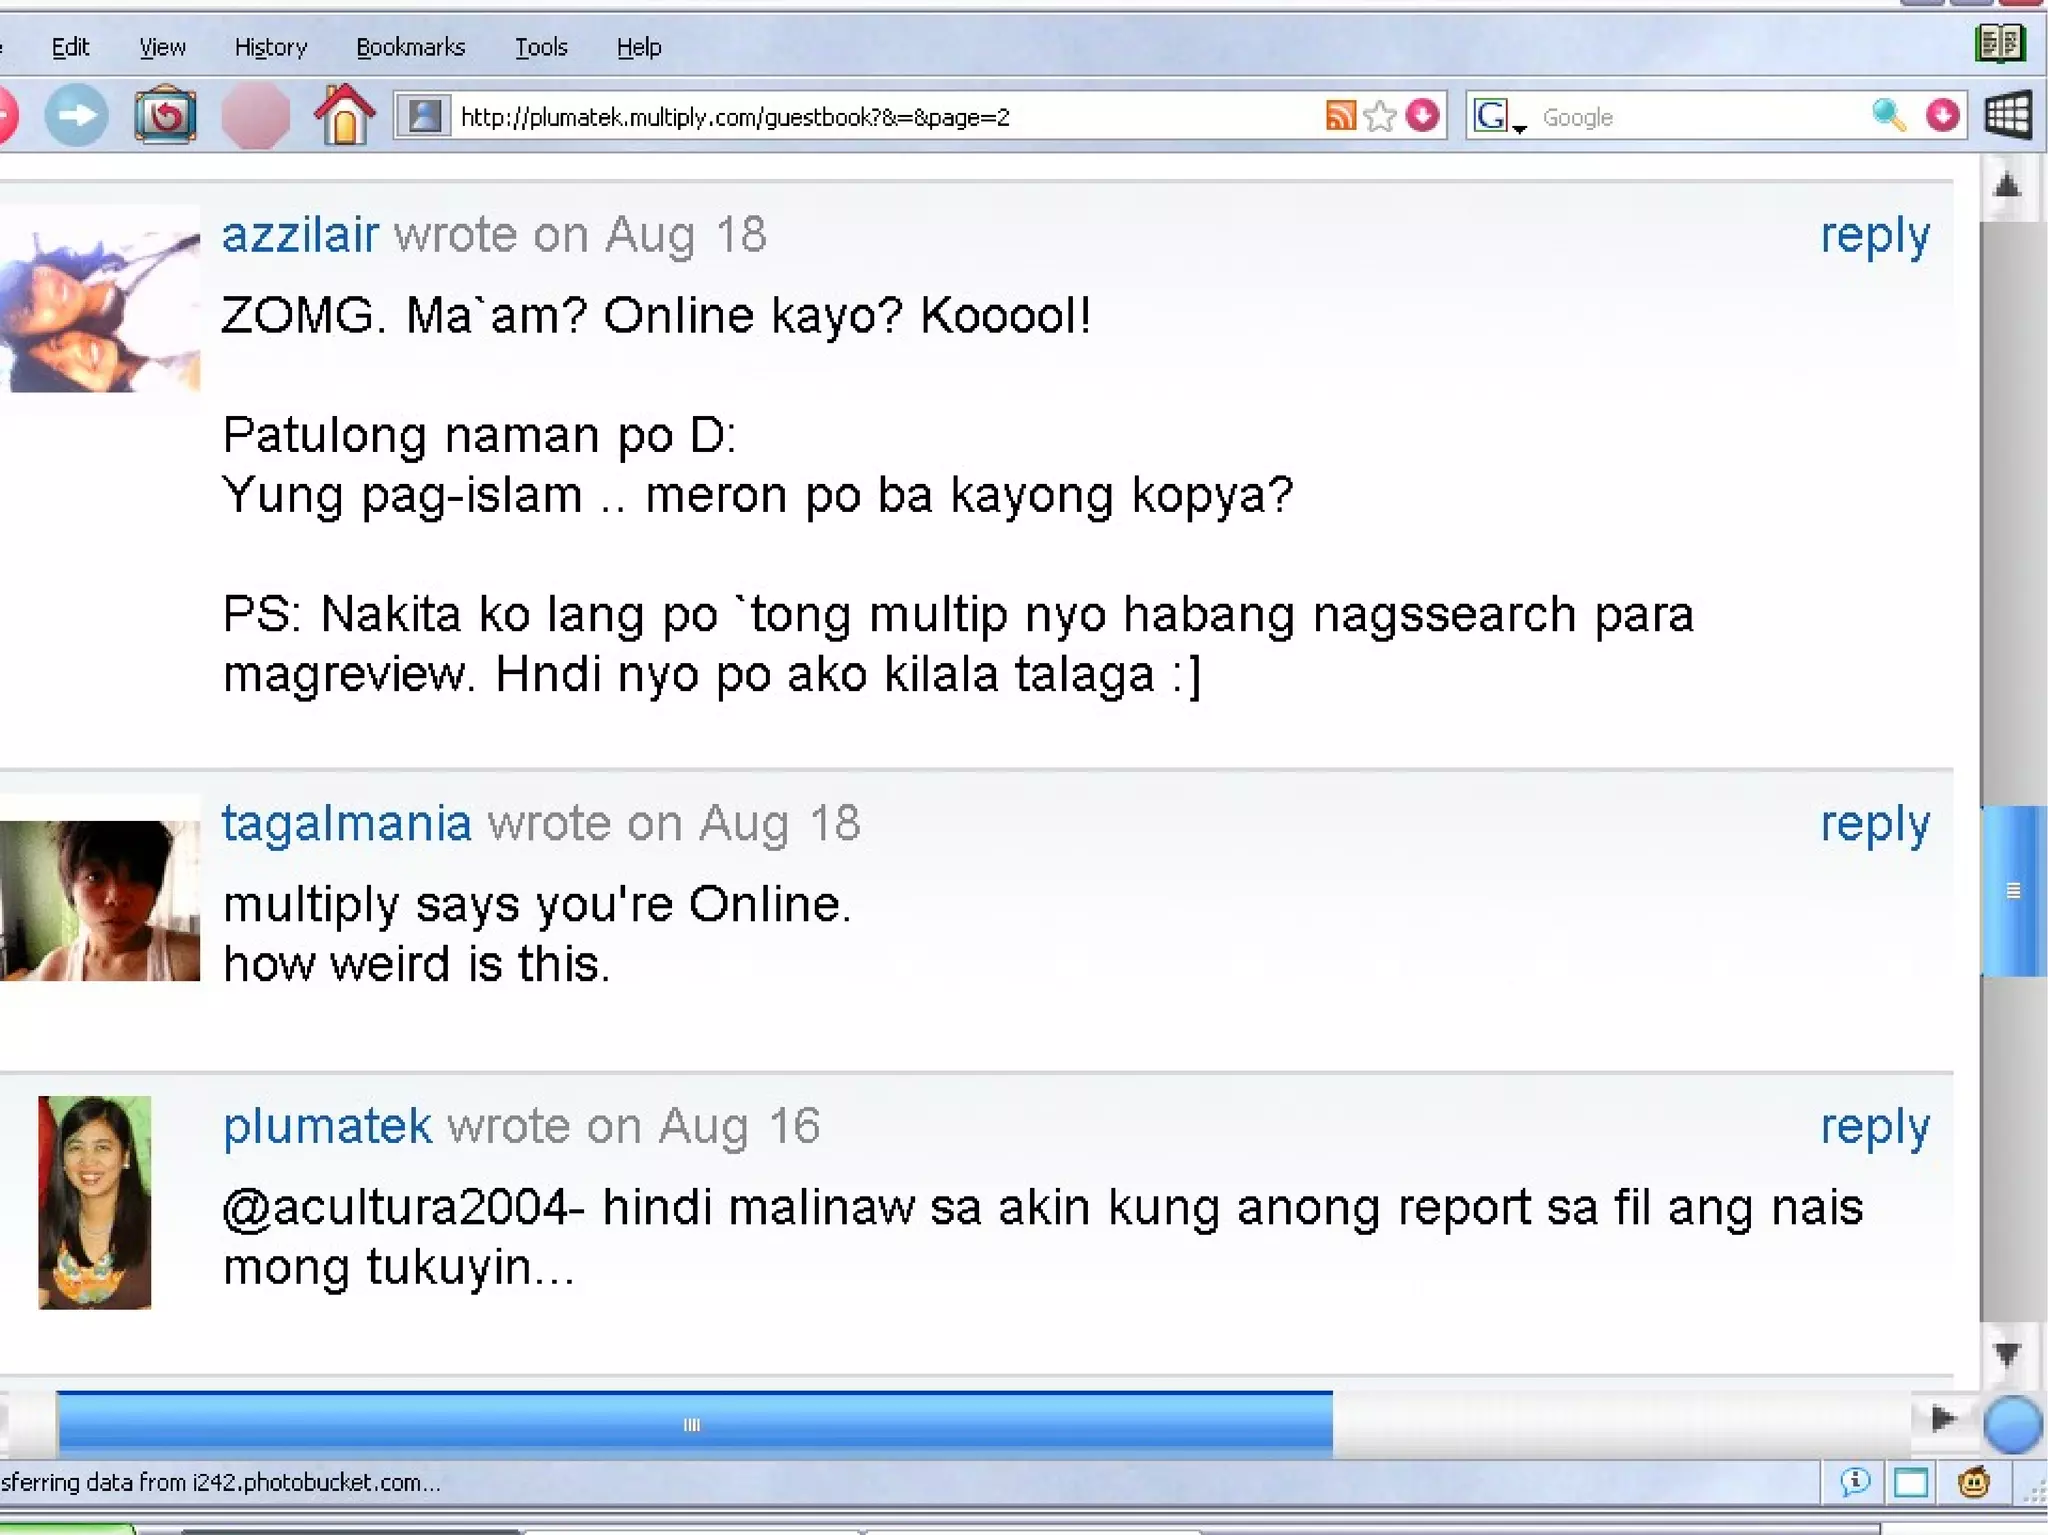Screen dimensions: 2048x1535
Task: Open tagalmania's profile username link
Action: tap(346, 824)
